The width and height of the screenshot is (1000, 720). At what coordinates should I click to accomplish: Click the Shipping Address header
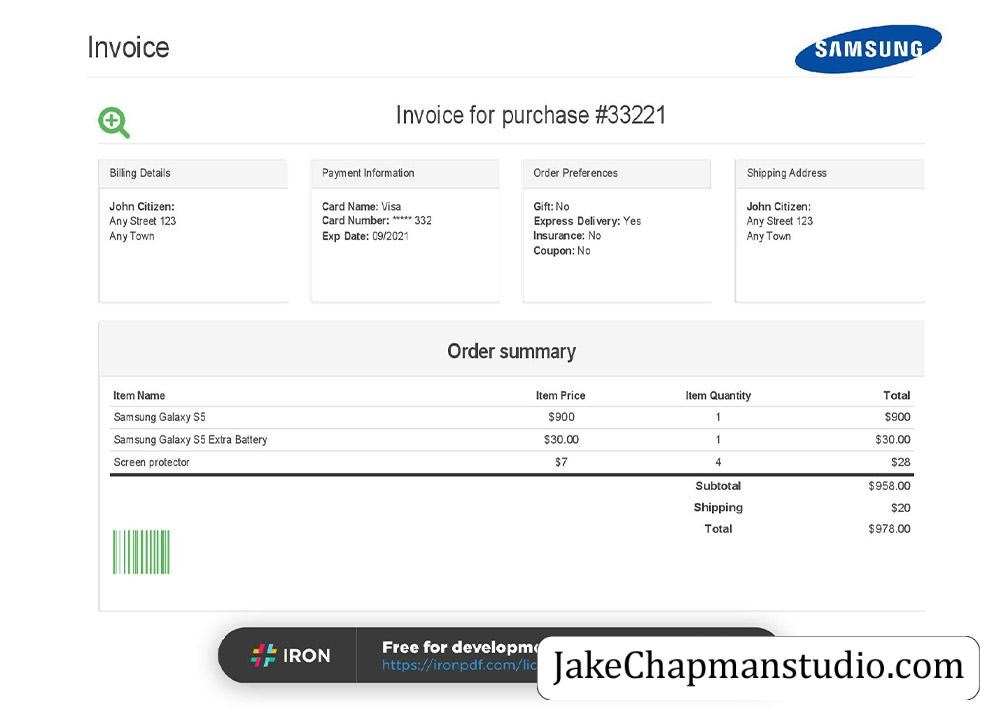830,173
